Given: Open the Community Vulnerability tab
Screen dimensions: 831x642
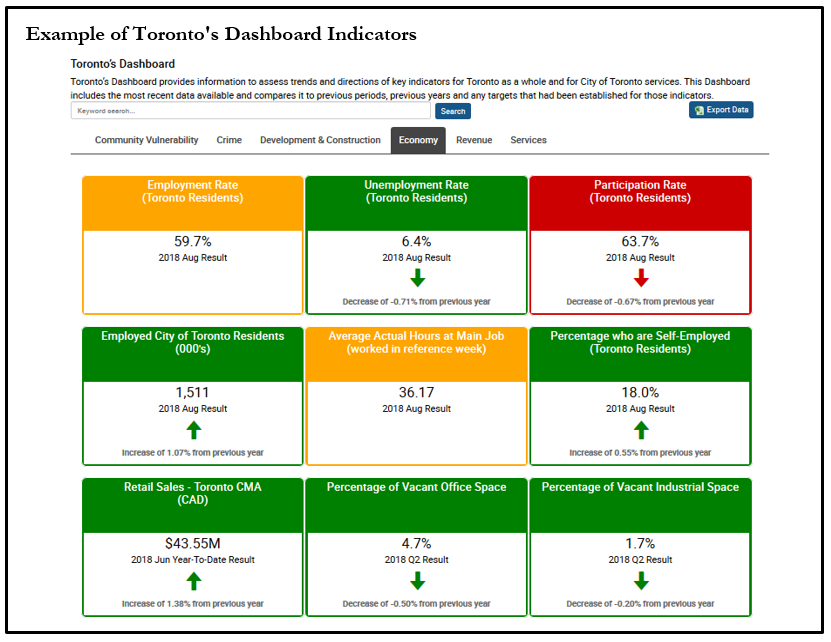Looking at the screenshot, I should point(146,140).
